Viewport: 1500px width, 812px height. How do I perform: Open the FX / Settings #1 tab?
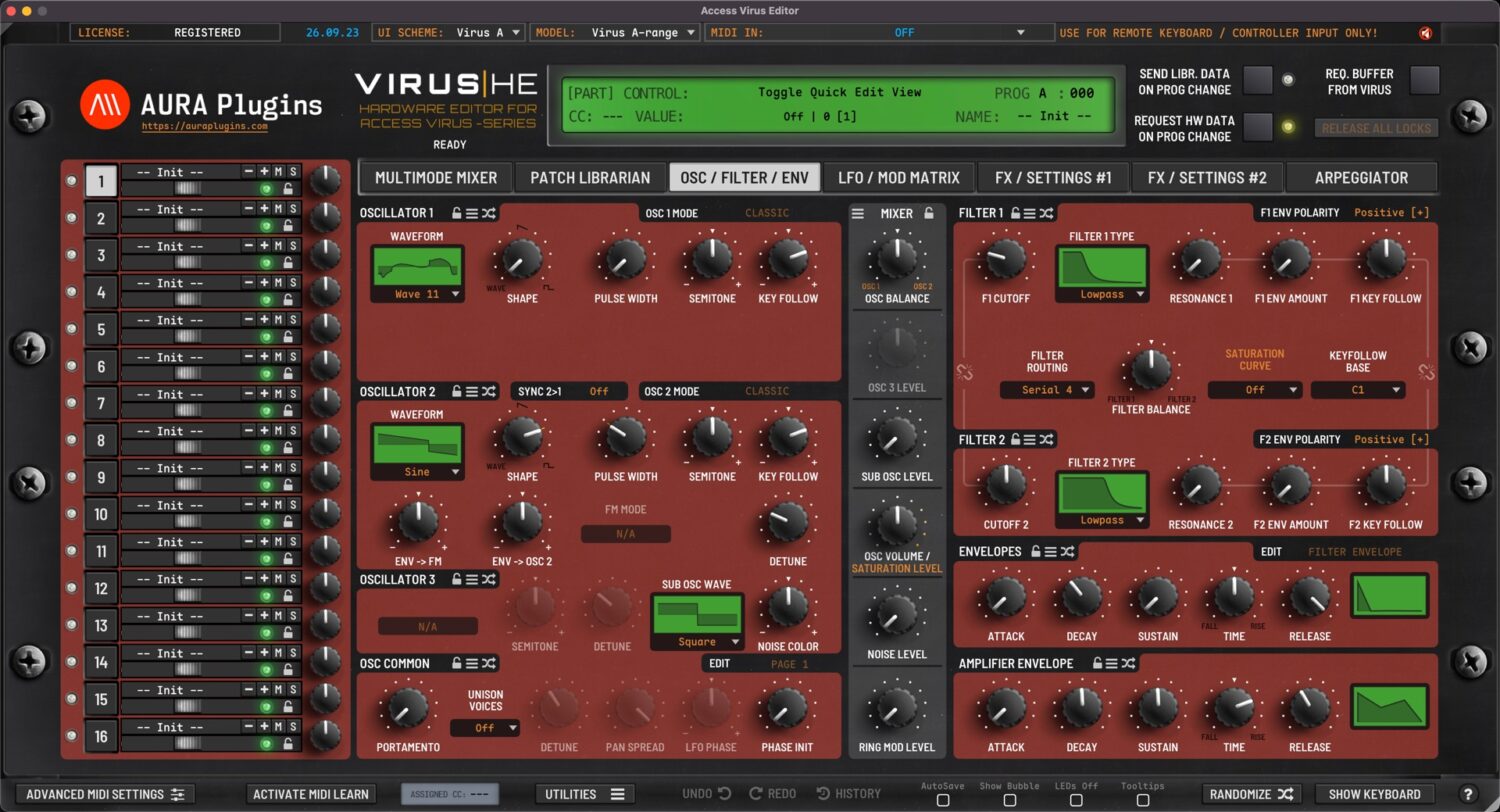[x=1053, y=178]
